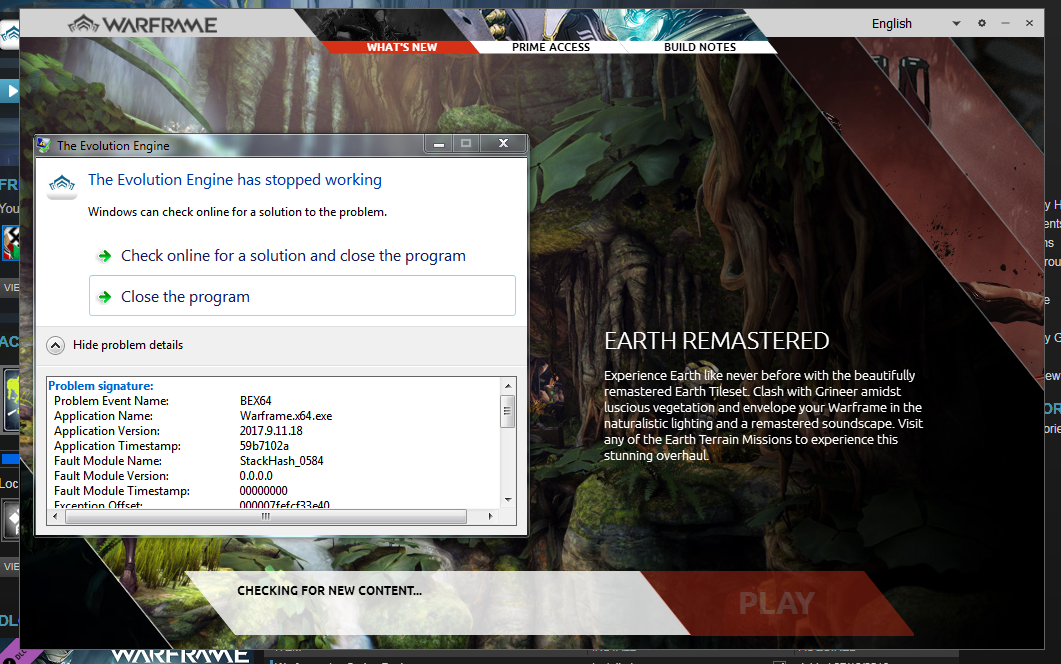This screenshot has height=664, width=1061.
Task: Click the Evolution Engine title bar icon
Action: [x=42, y=144]
